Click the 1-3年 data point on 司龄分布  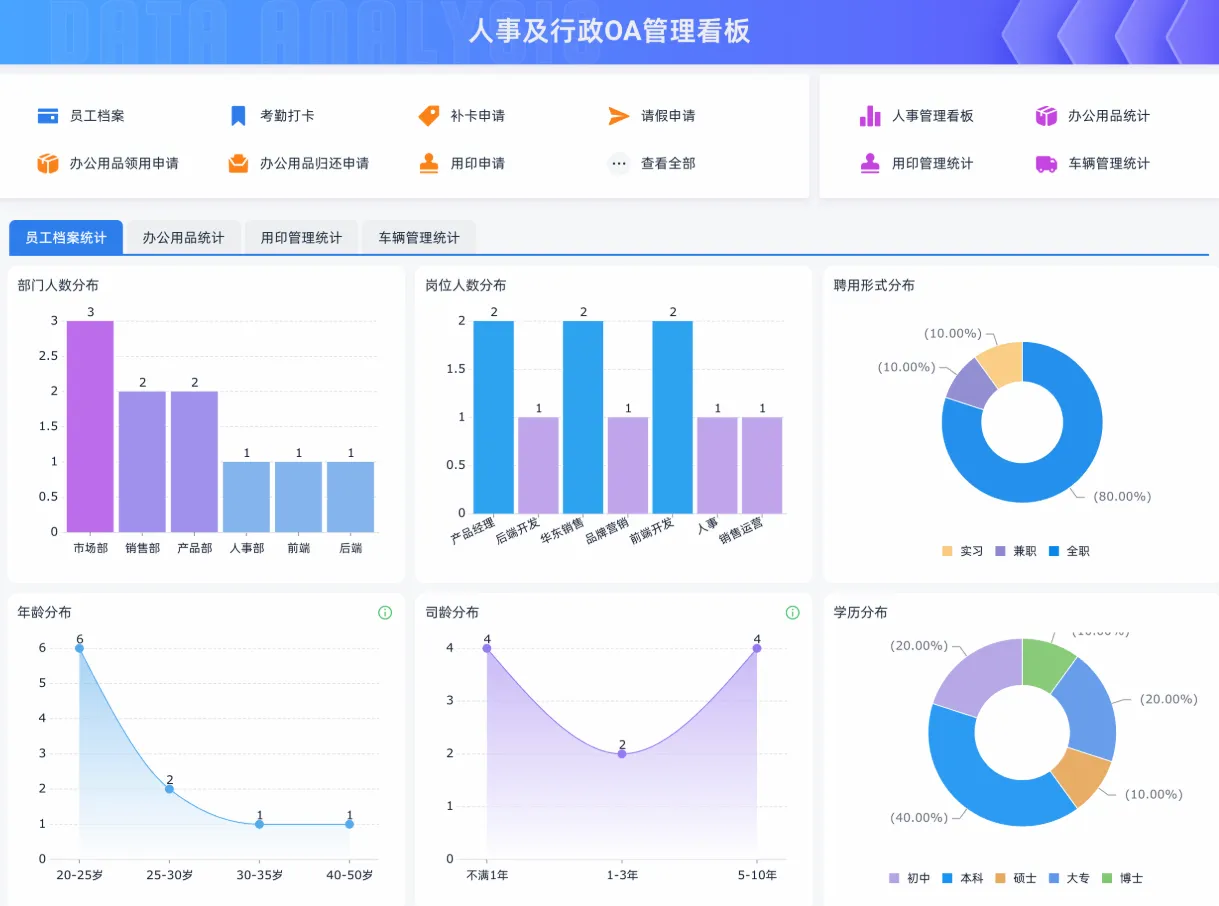(622, 754)
